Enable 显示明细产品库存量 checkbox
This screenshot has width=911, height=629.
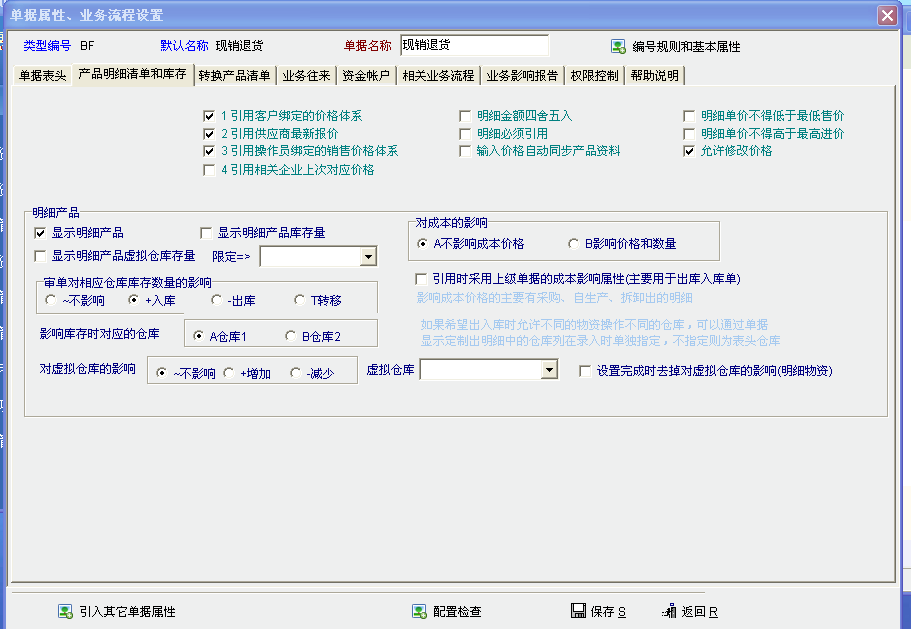pyautogui.click(x=207, y=233)
